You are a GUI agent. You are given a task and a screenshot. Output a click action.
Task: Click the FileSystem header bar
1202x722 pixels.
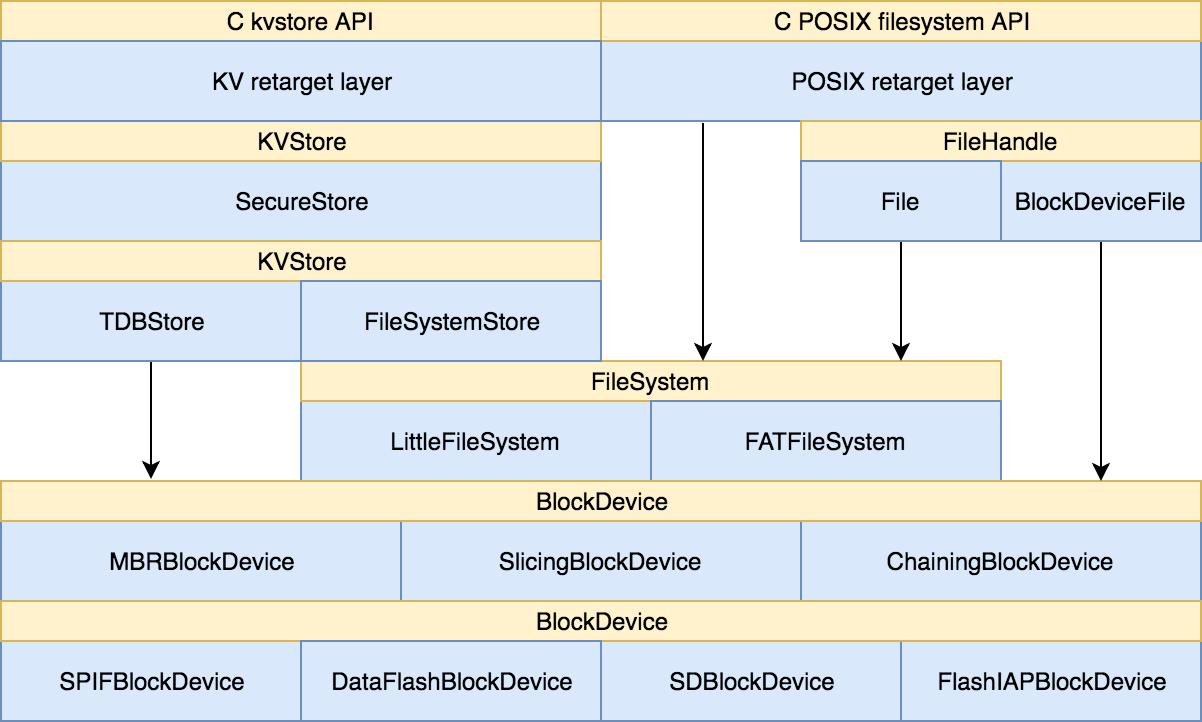pyautogui.click(x=650, y=381)
